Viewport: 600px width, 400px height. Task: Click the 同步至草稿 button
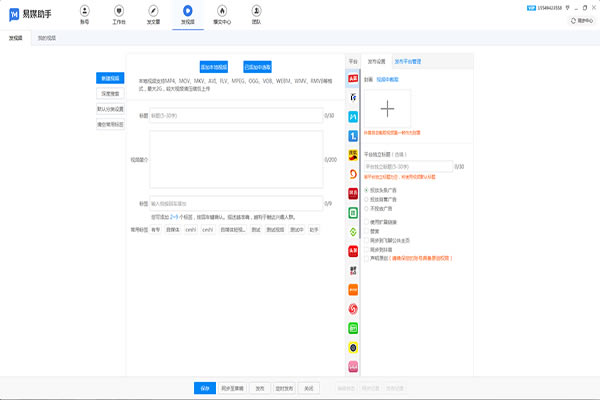tap(233, 388)
